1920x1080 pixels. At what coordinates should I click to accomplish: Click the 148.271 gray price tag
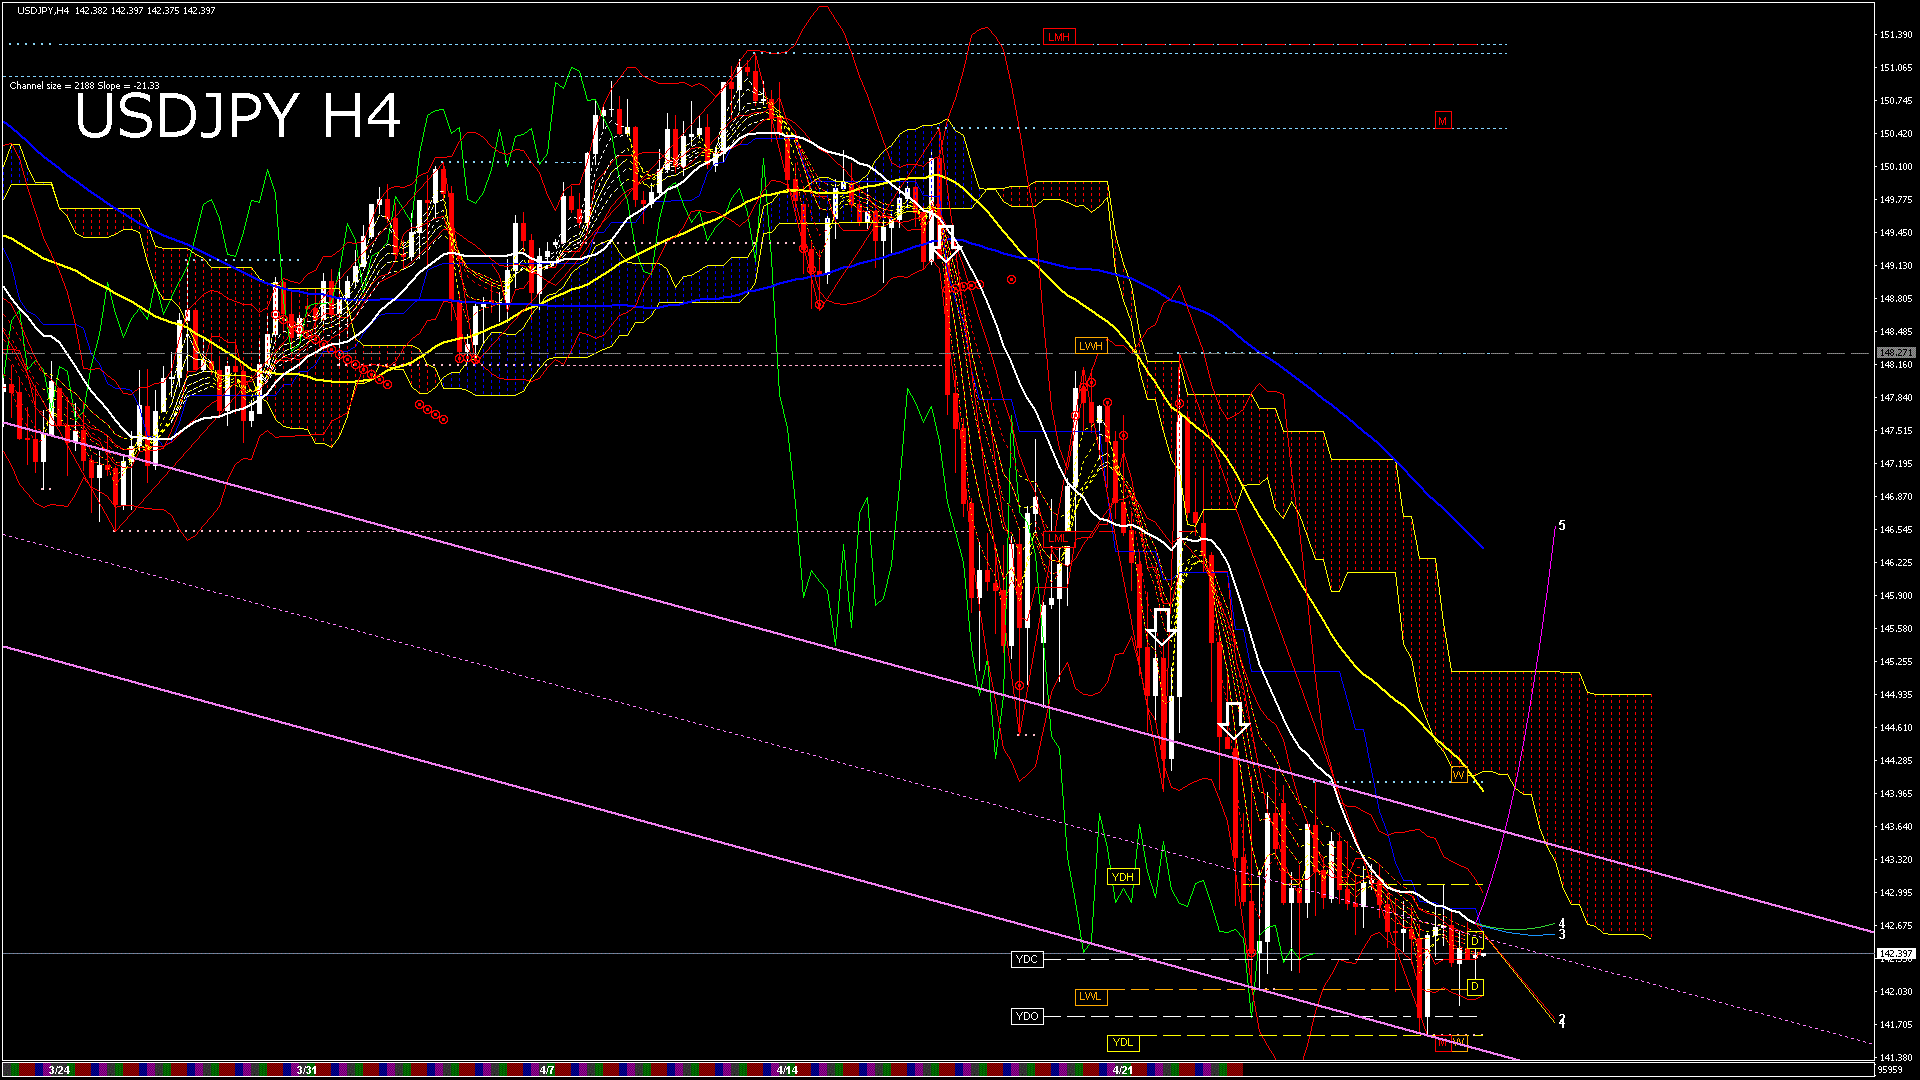point(1895,353)
